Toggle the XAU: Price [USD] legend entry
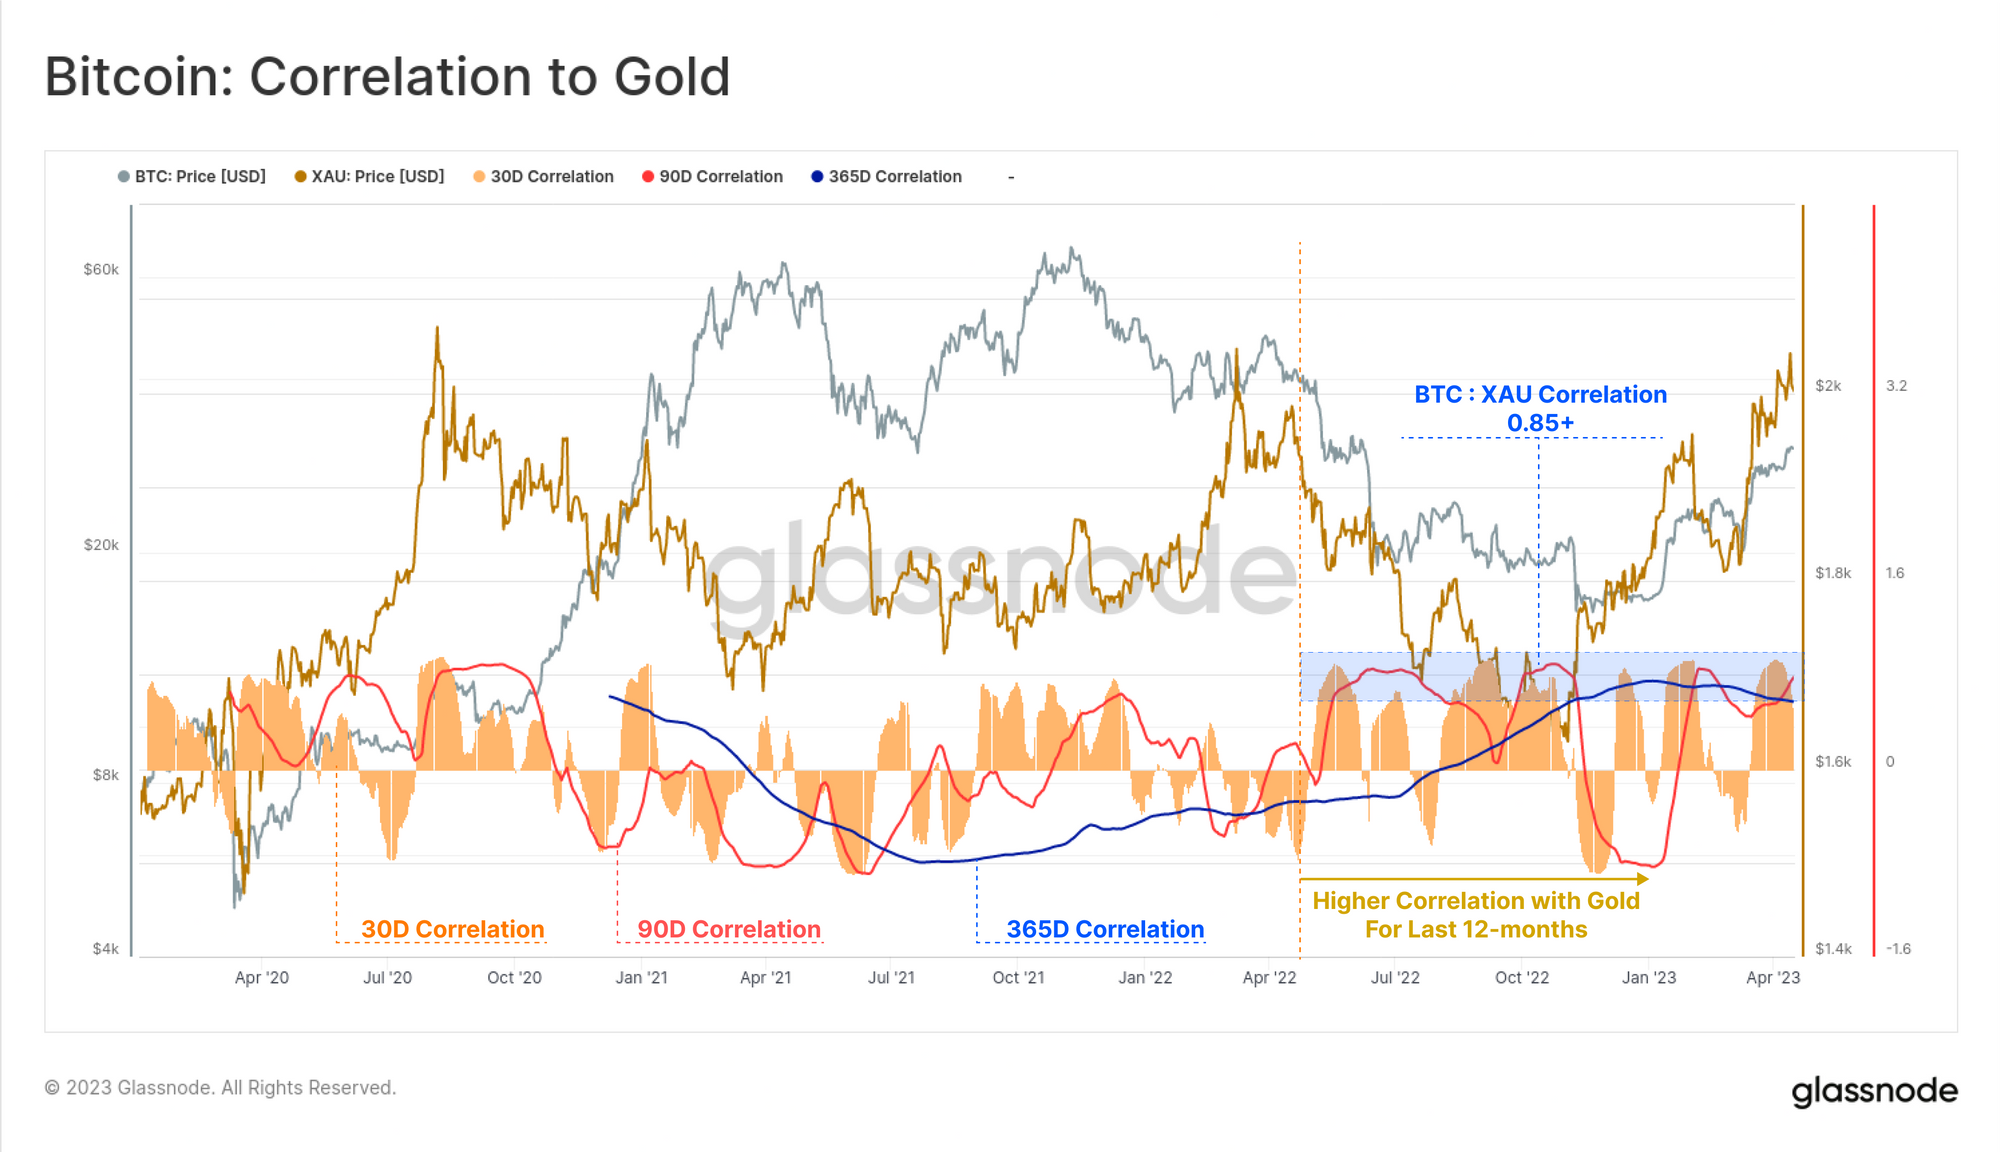 369,177
